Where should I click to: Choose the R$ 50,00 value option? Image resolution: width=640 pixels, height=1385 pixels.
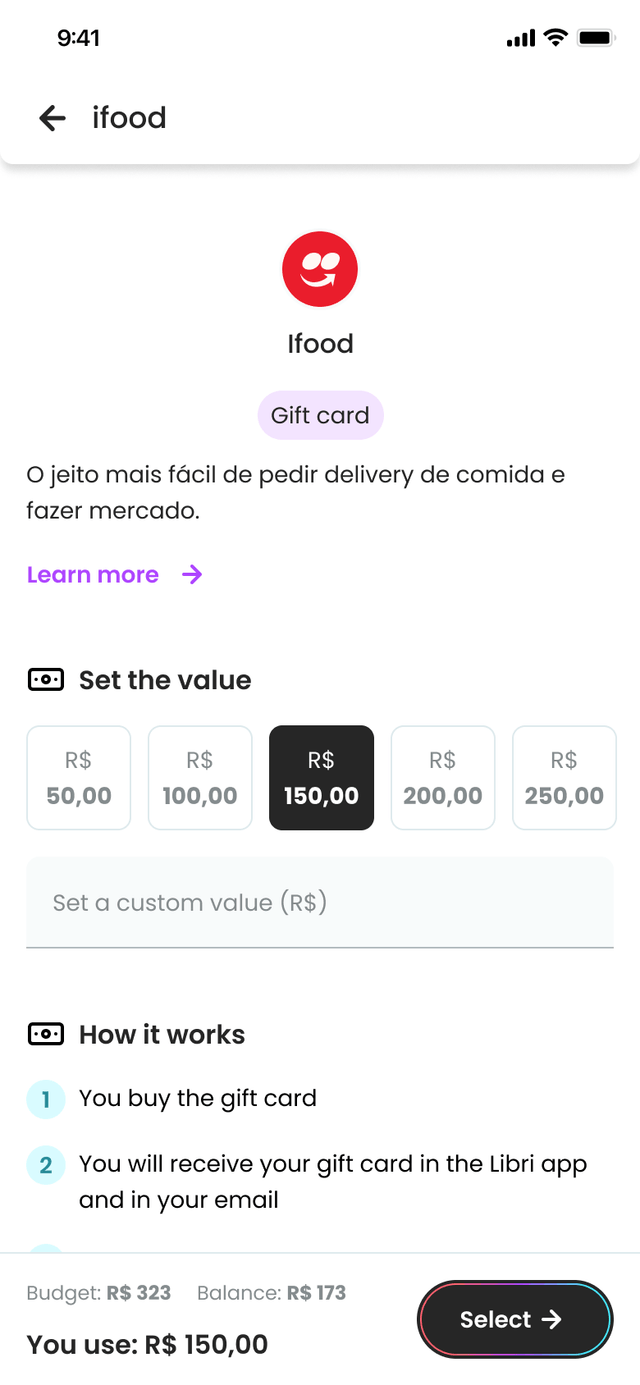[79, 778]
